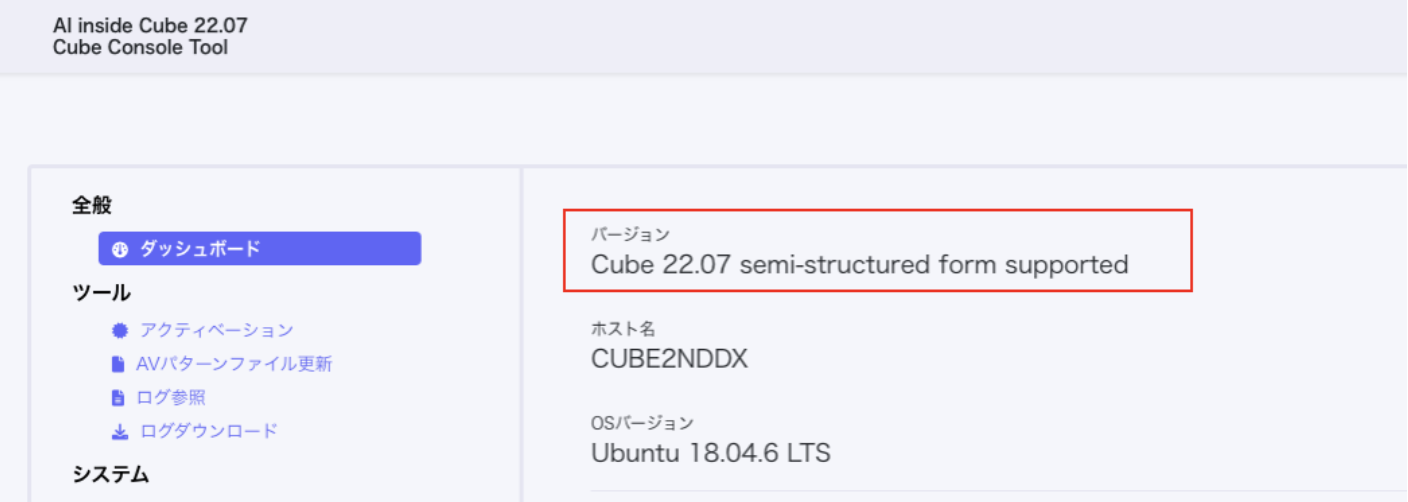Click the Ubuntu 18.04.6 LTS text
Image resolution: width=1408 pixels, height=502 pixels.
710,453
